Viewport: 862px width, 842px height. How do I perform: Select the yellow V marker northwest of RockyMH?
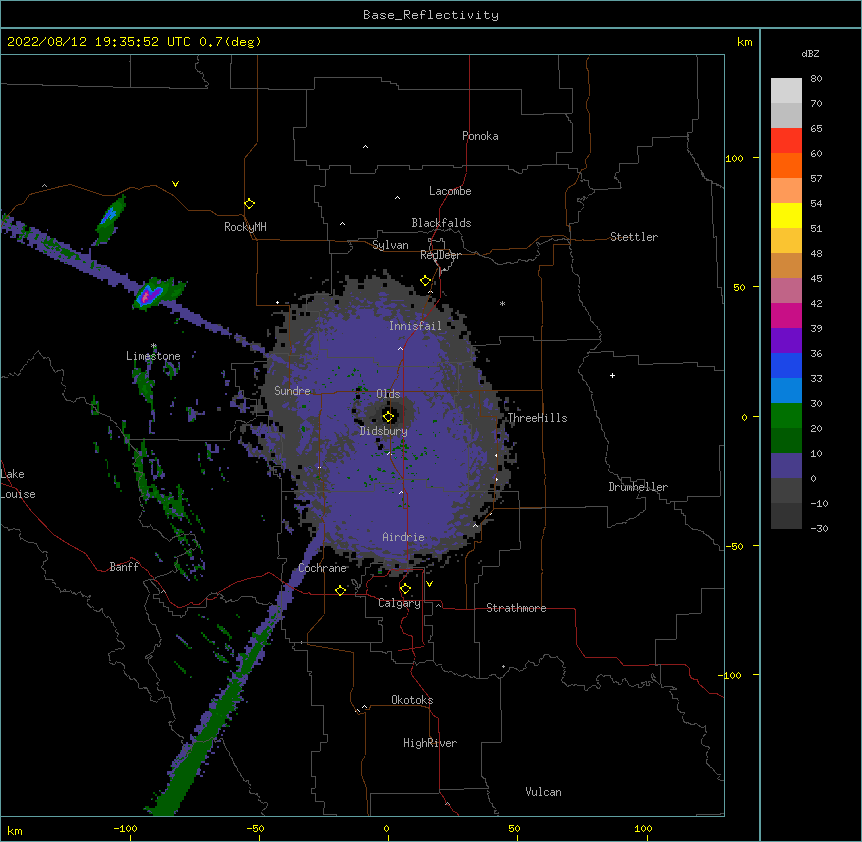coord(175,184)
